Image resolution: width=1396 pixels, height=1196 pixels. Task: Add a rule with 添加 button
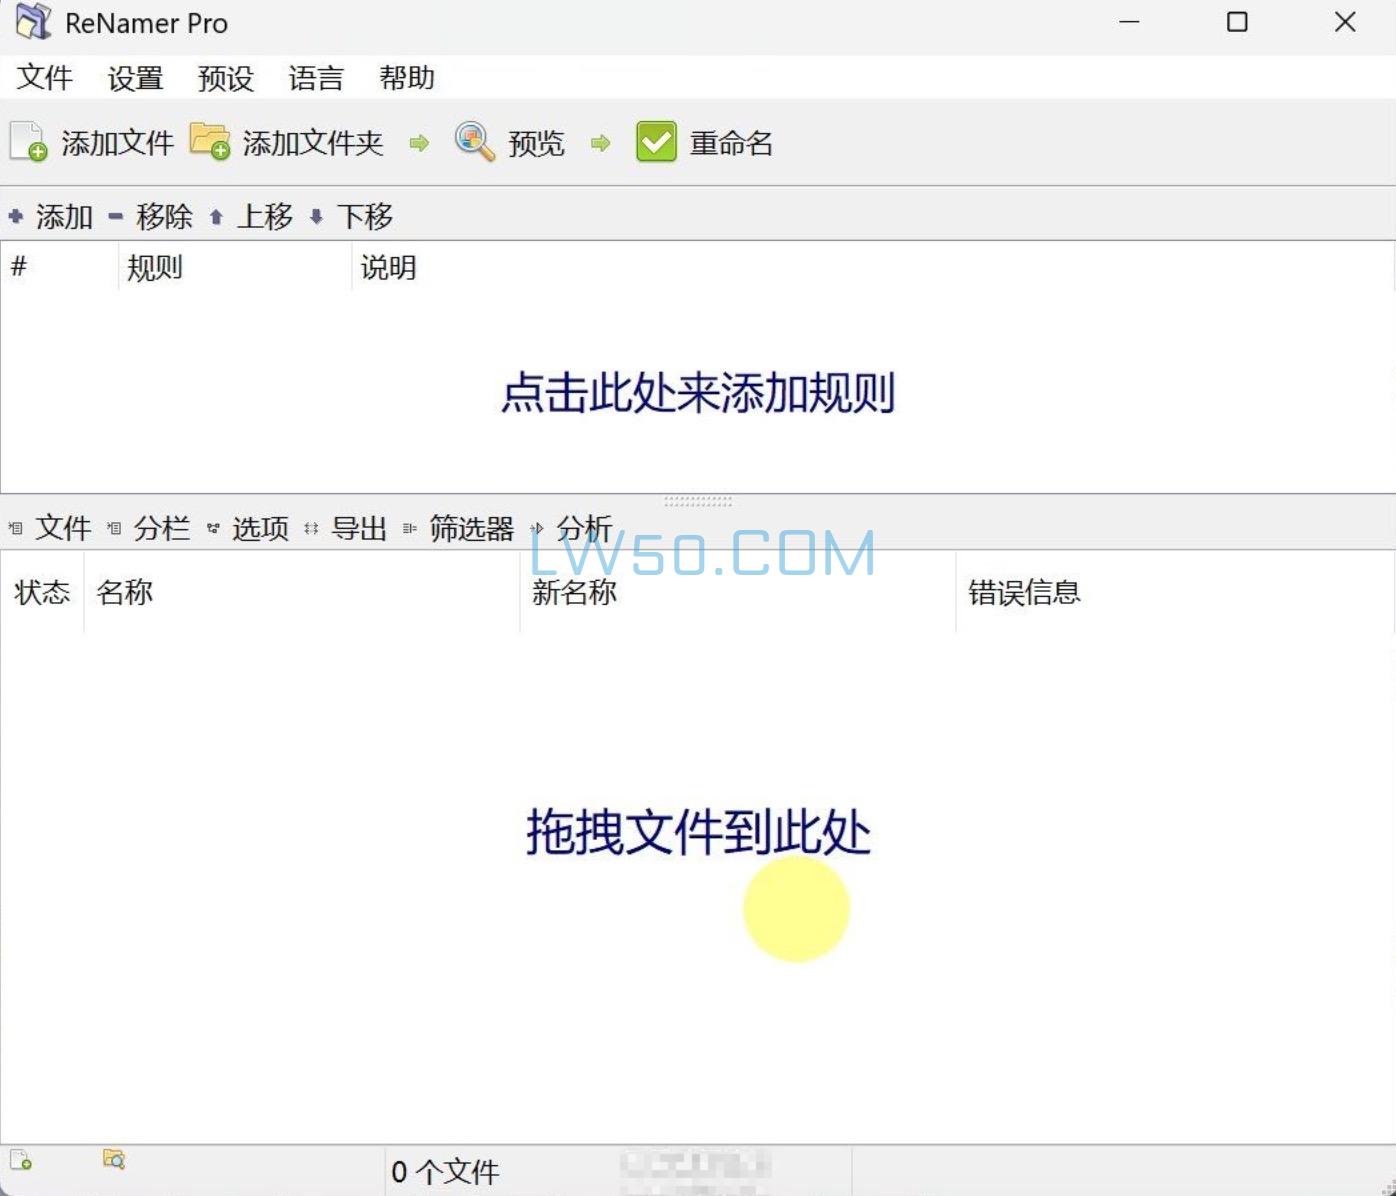coord(51,216)
